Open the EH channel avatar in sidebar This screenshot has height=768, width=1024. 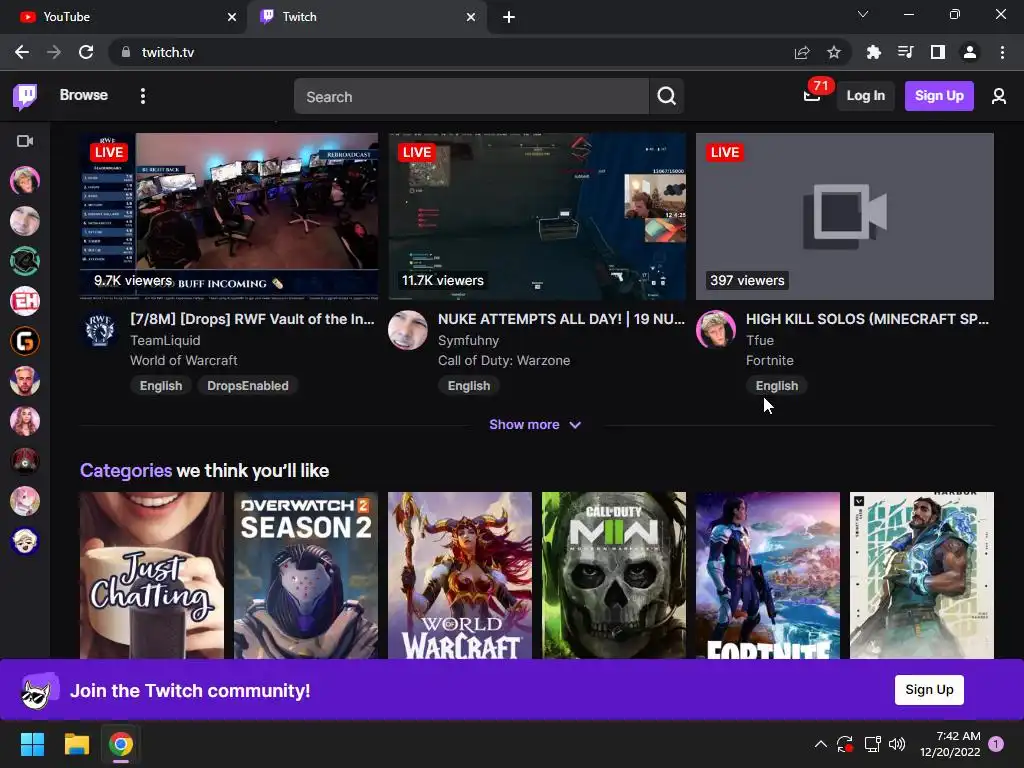[25, 301]
